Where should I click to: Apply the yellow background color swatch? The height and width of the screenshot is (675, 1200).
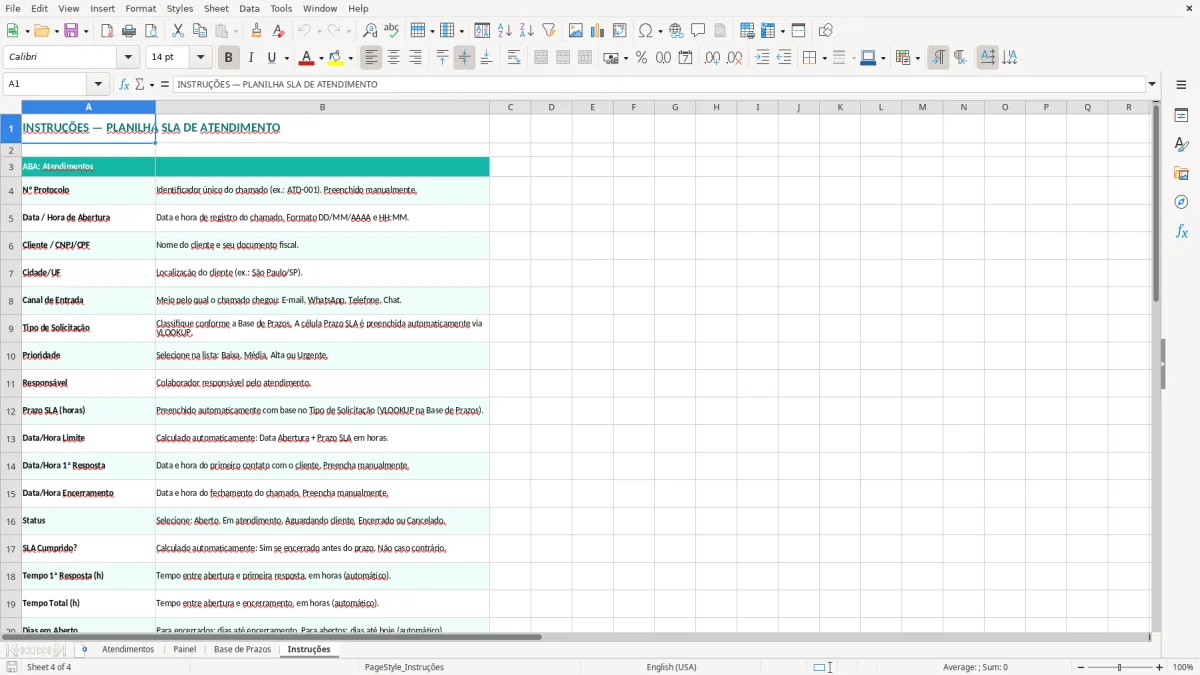pos(335,58)
